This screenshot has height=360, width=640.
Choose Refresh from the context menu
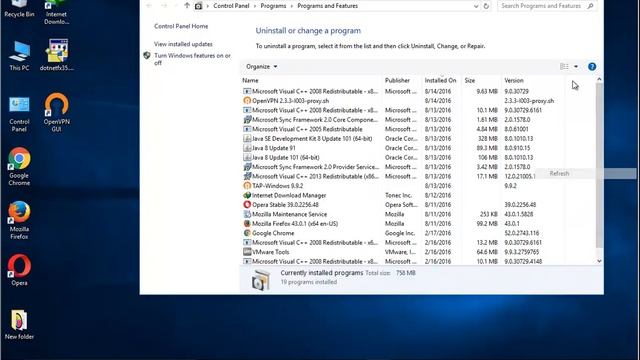[x=559, y=173]
